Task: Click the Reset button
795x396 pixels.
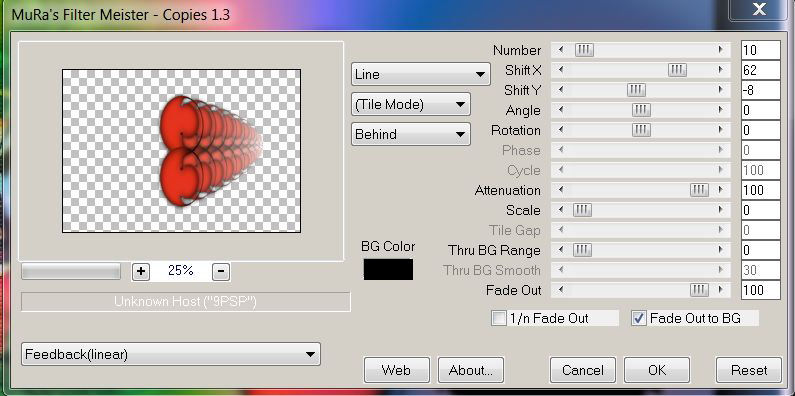Action: [x=749, y=370]
